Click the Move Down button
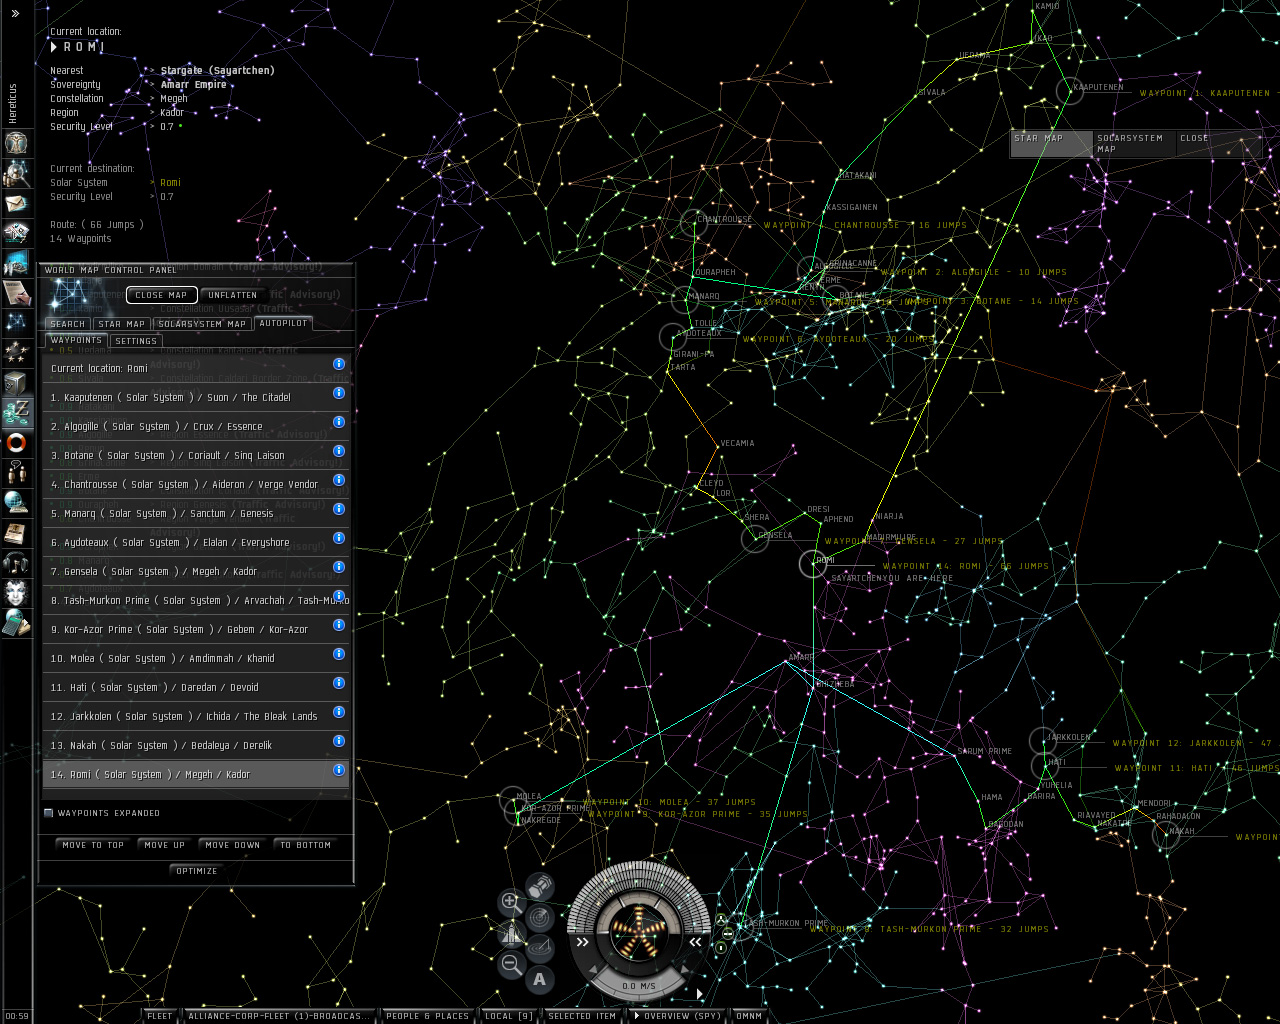1280x1024 pixels. click(233, 845)
